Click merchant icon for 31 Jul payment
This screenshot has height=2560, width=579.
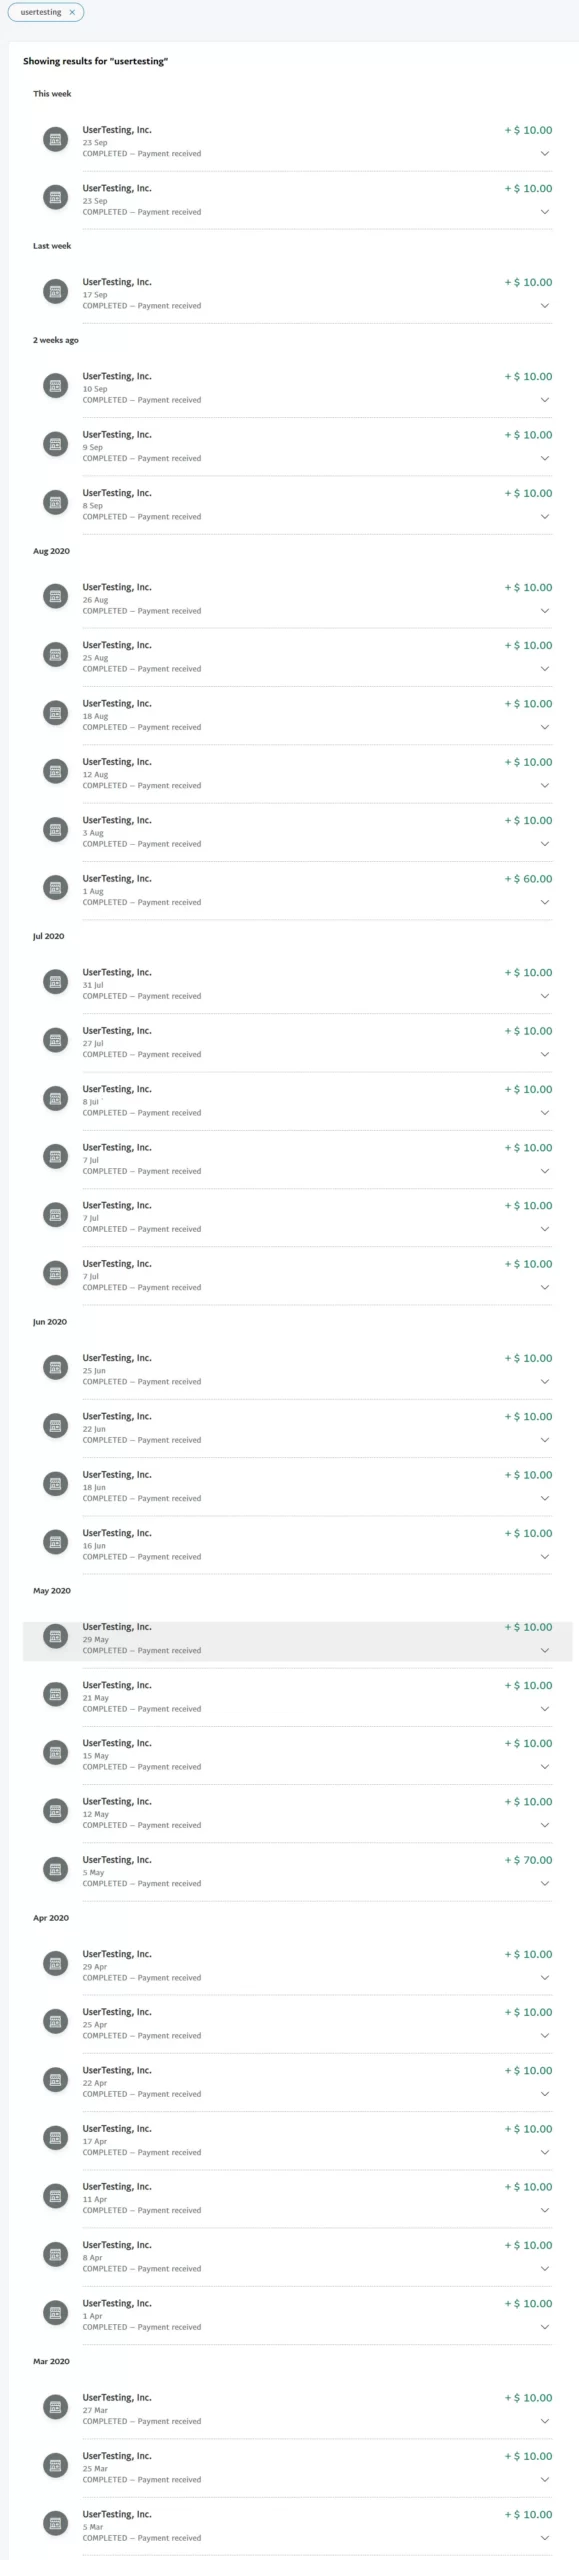[56, 982]
